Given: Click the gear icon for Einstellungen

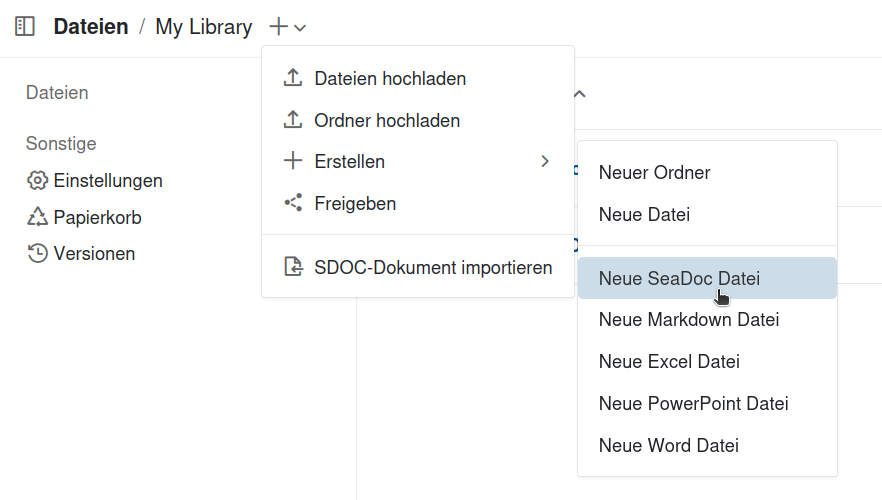Looking at the screenshot, I should (x=38, y=181).
